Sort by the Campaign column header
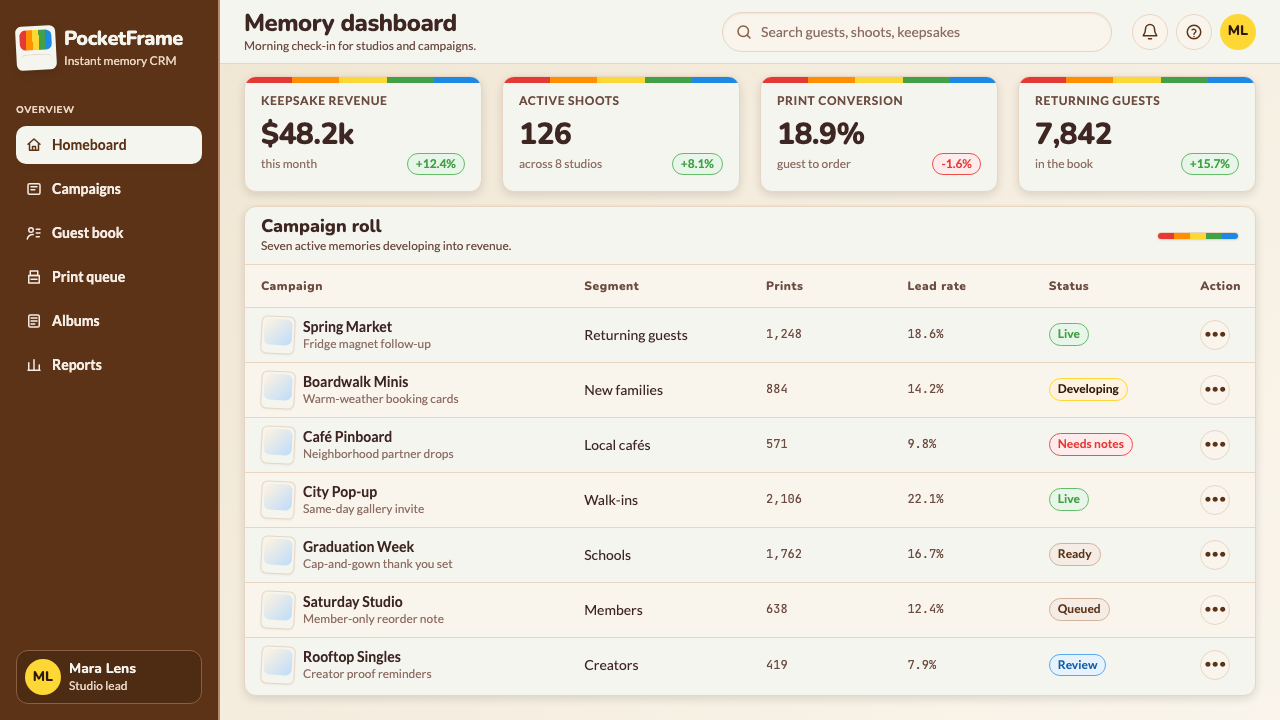The width and height of the screenshot is (1280, 720). 292,286
